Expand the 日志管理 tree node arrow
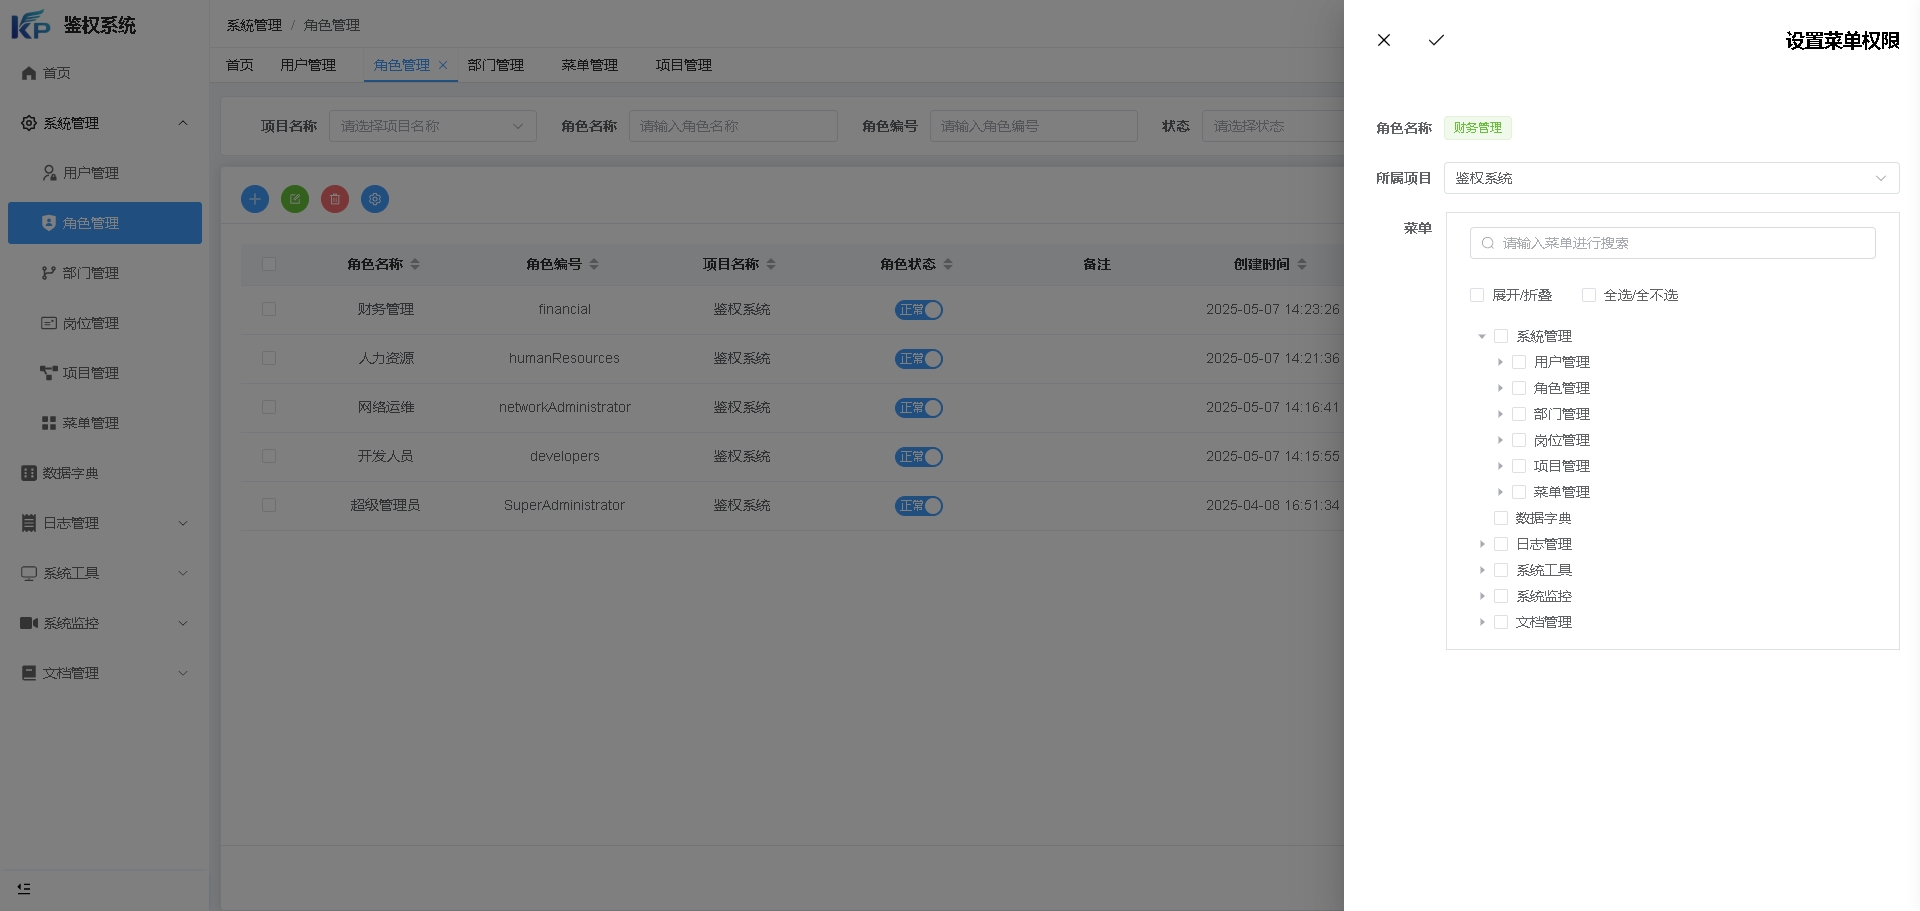 coord(1482,544)
